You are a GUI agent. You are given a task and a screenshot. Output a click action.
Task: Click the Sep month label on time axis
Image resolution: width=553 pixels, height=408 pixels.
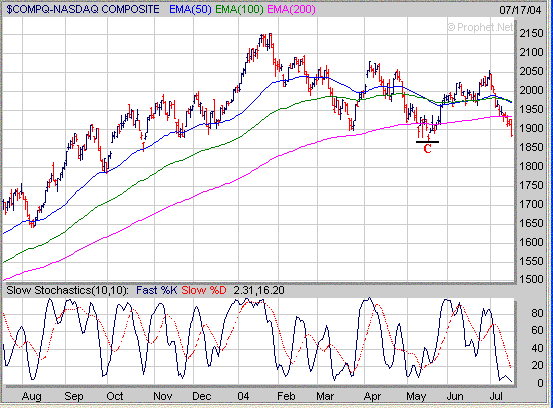[x=73, y=396]
